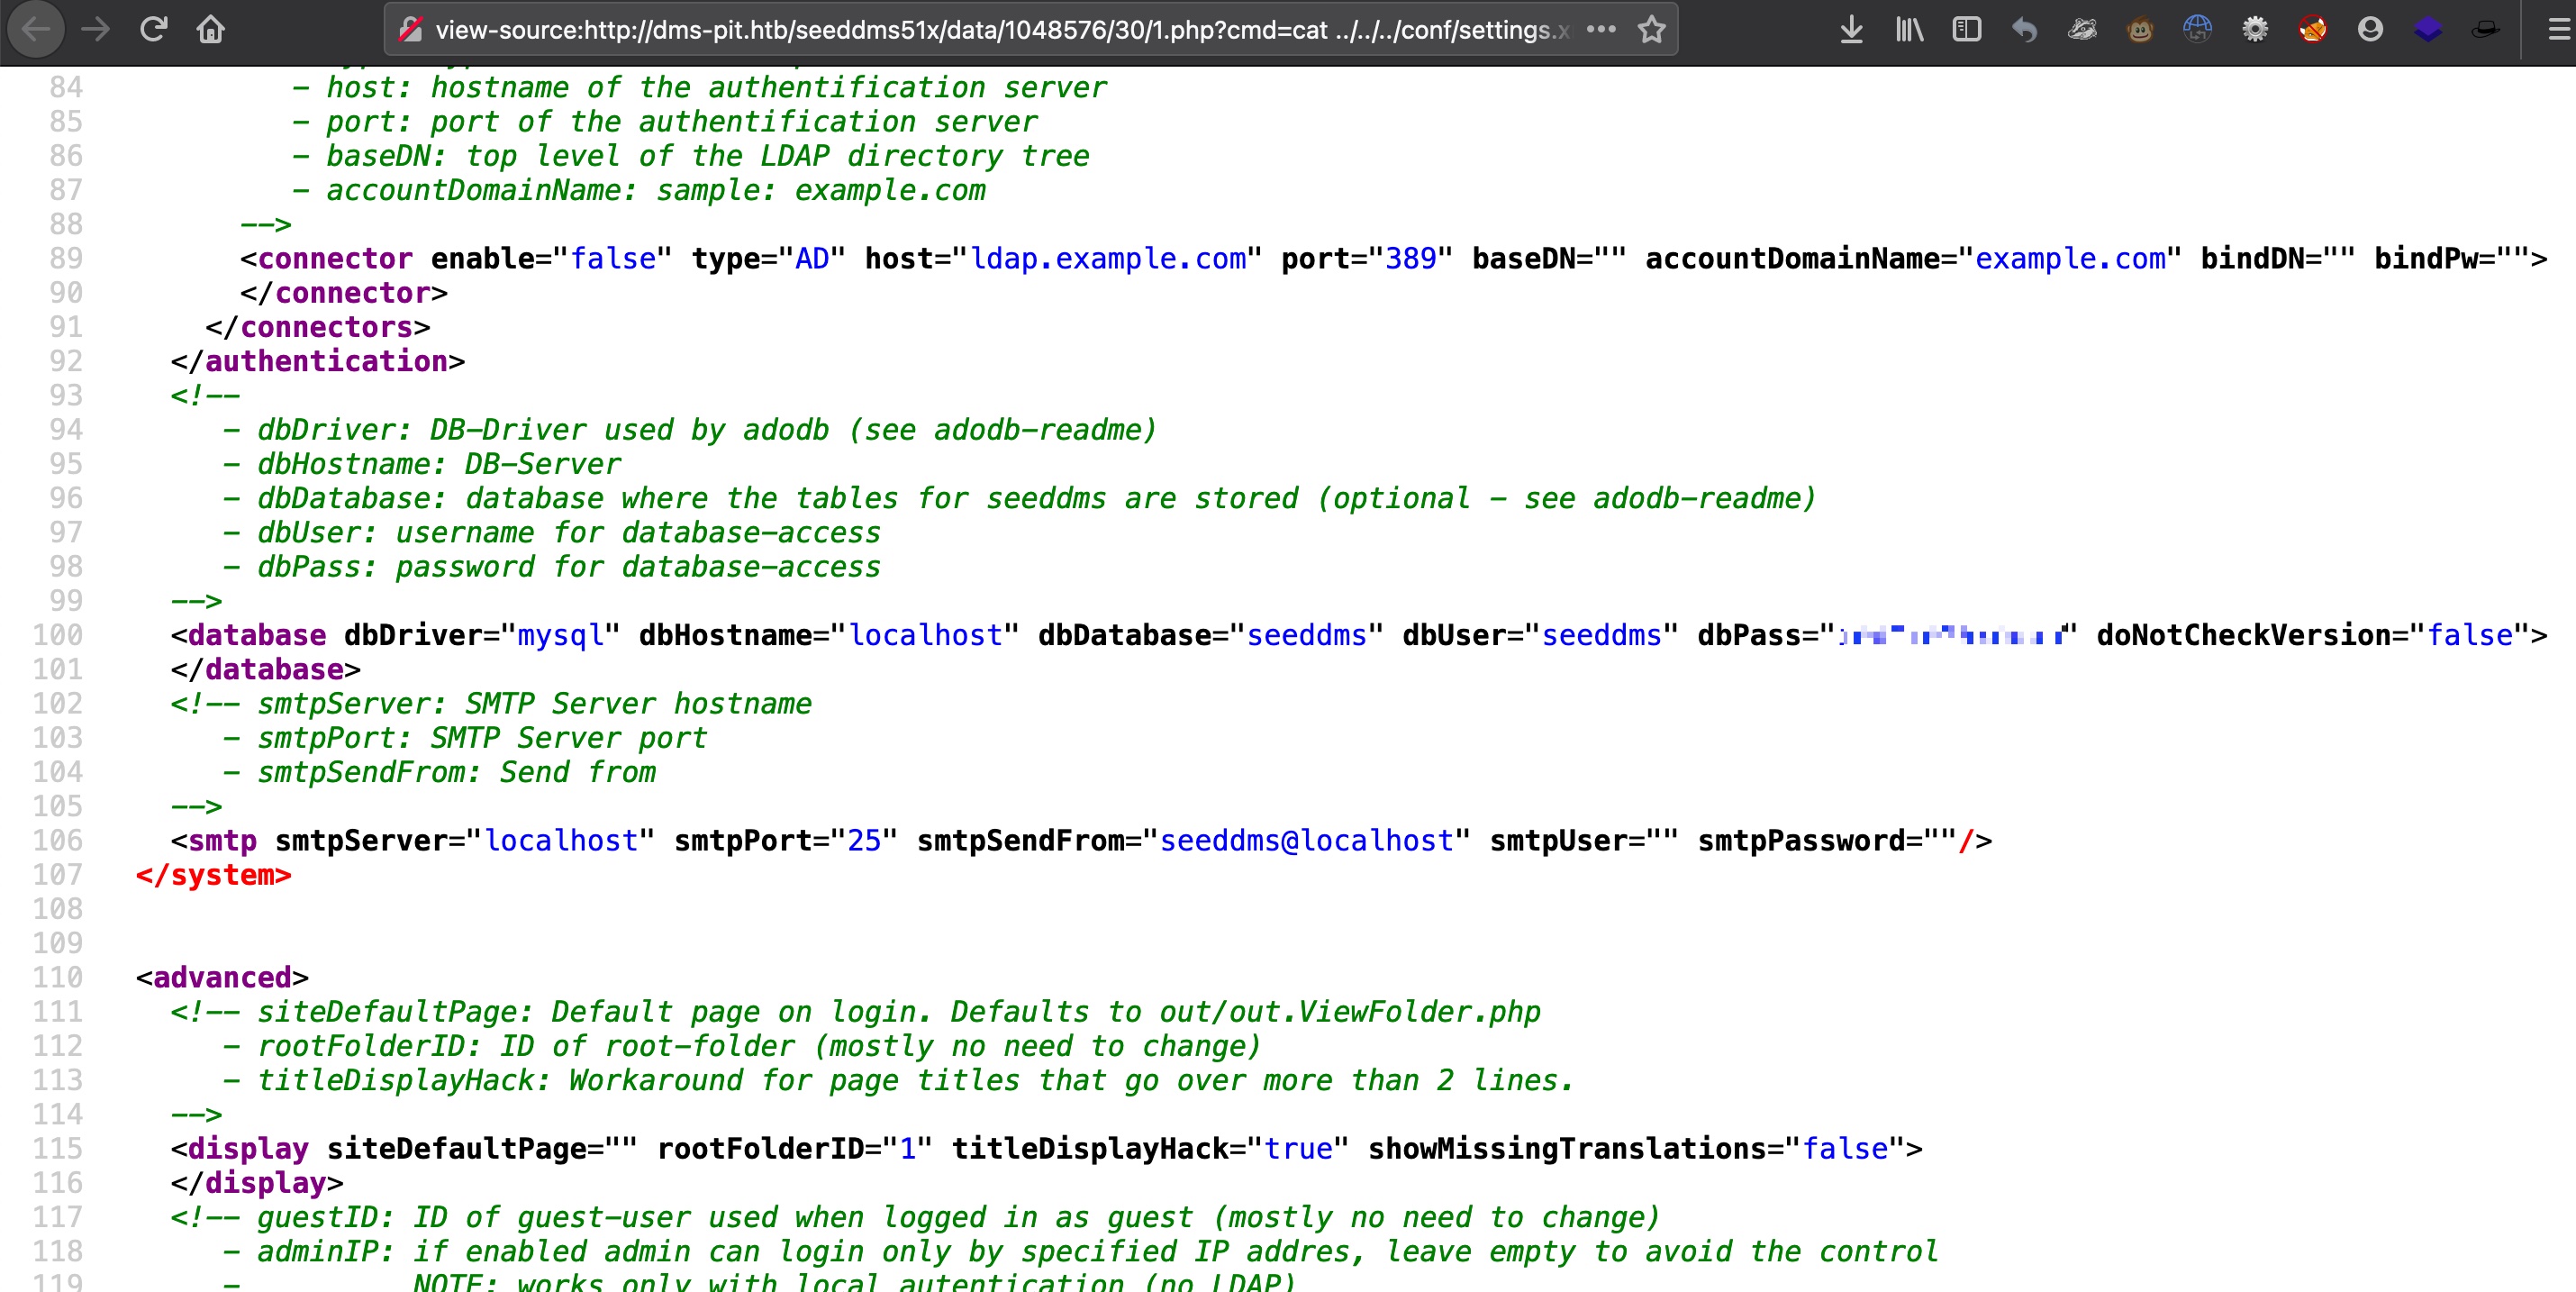This screenshot has height=1292, width=2576.
Task: Reload the current page
Action: click(x=153, y=29)
